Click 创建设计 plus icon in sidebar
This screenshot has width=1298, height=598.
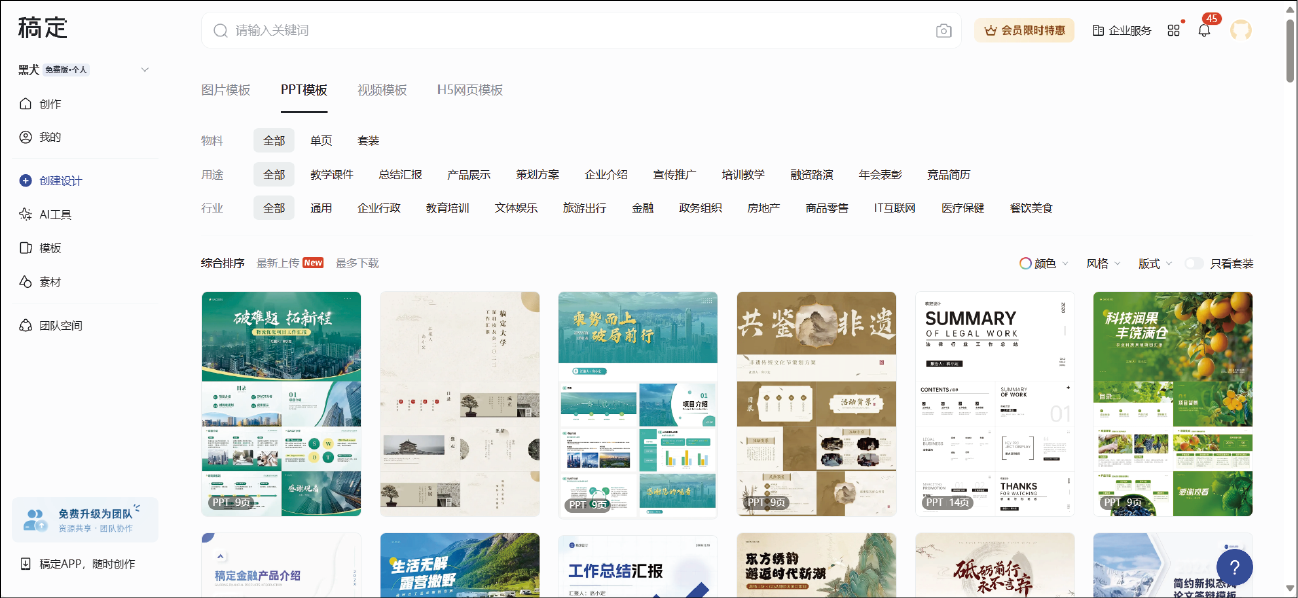click(x=26, y=181)
